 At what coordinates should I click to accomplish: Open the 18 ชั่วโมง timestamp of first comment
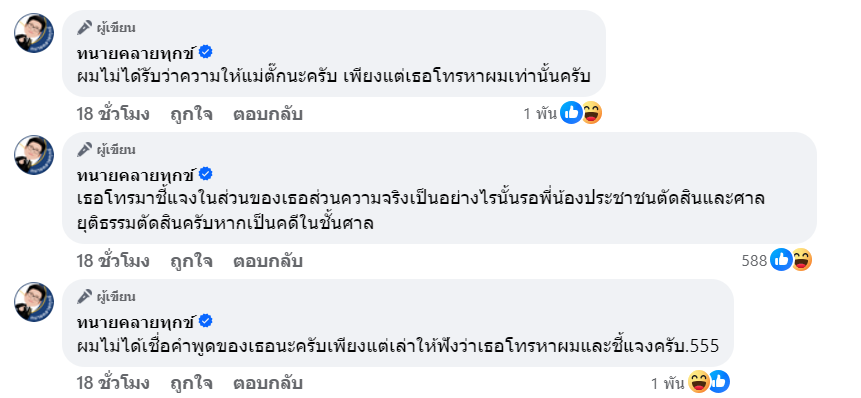tap(113, 114)
